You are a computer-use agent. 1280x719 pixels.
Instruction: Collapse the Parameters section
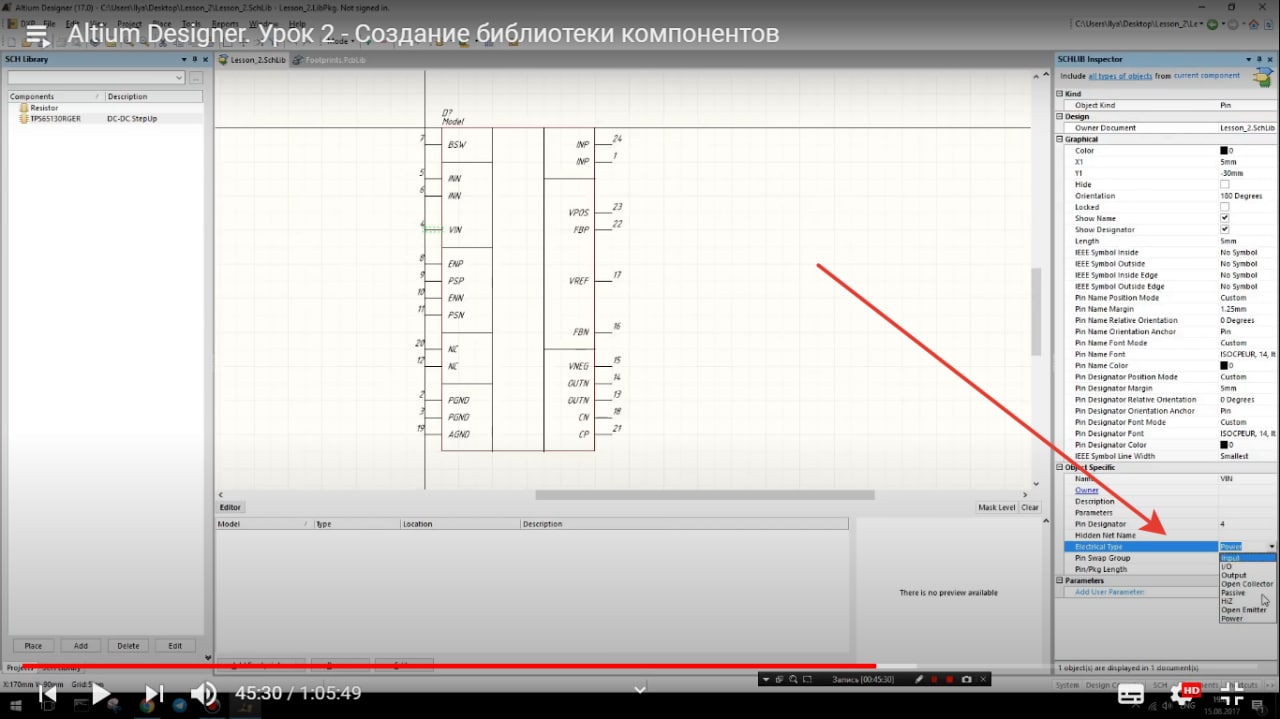click(1060, 580)
